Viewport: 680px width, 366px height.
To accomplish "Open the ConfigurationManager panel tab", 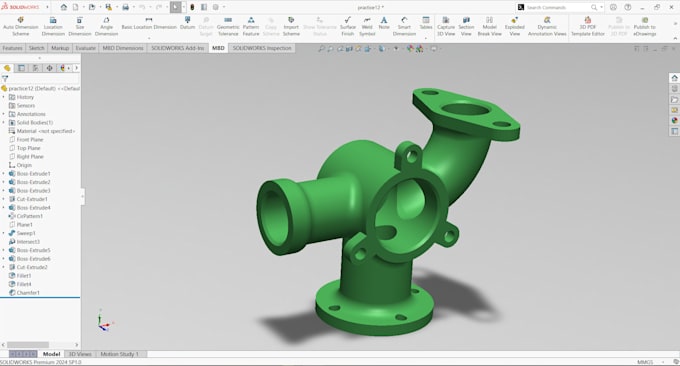I will click(36, 68).
